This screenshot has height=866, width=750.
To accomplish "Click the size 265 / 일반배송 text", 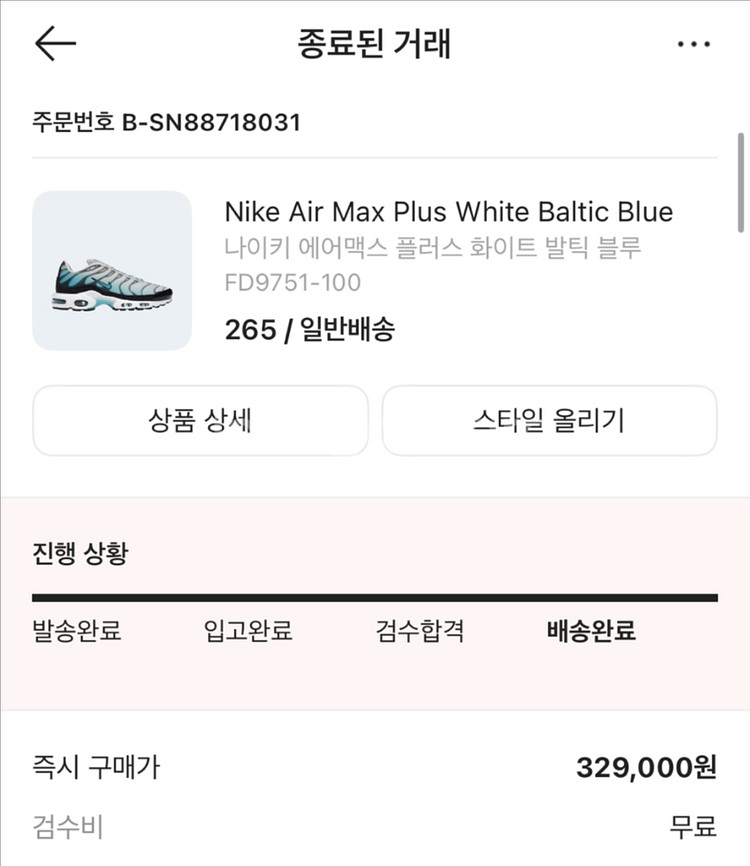I will (x=310, y=330).
